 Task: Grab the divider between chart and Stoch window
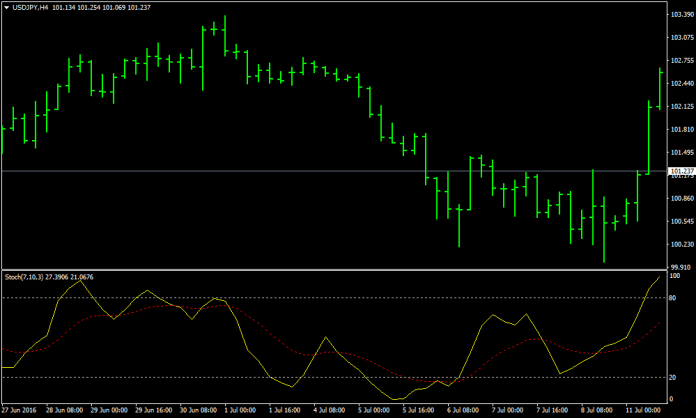click(x=330, y=270)
